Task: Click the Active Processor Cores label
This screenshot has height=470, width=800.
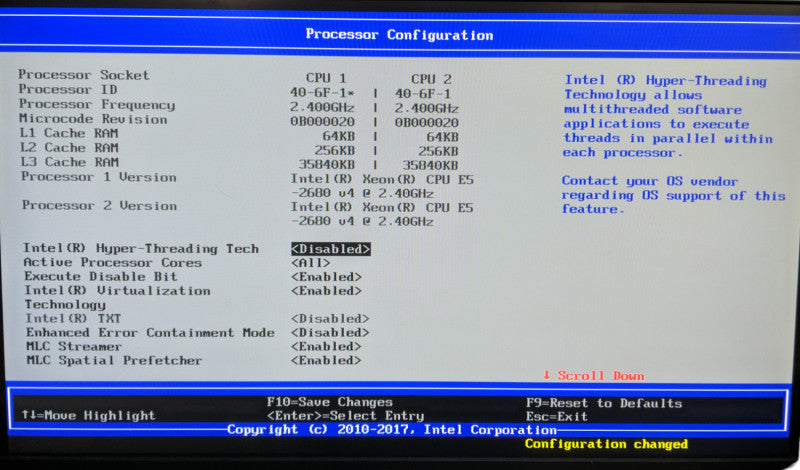Action: coord(113,263)
